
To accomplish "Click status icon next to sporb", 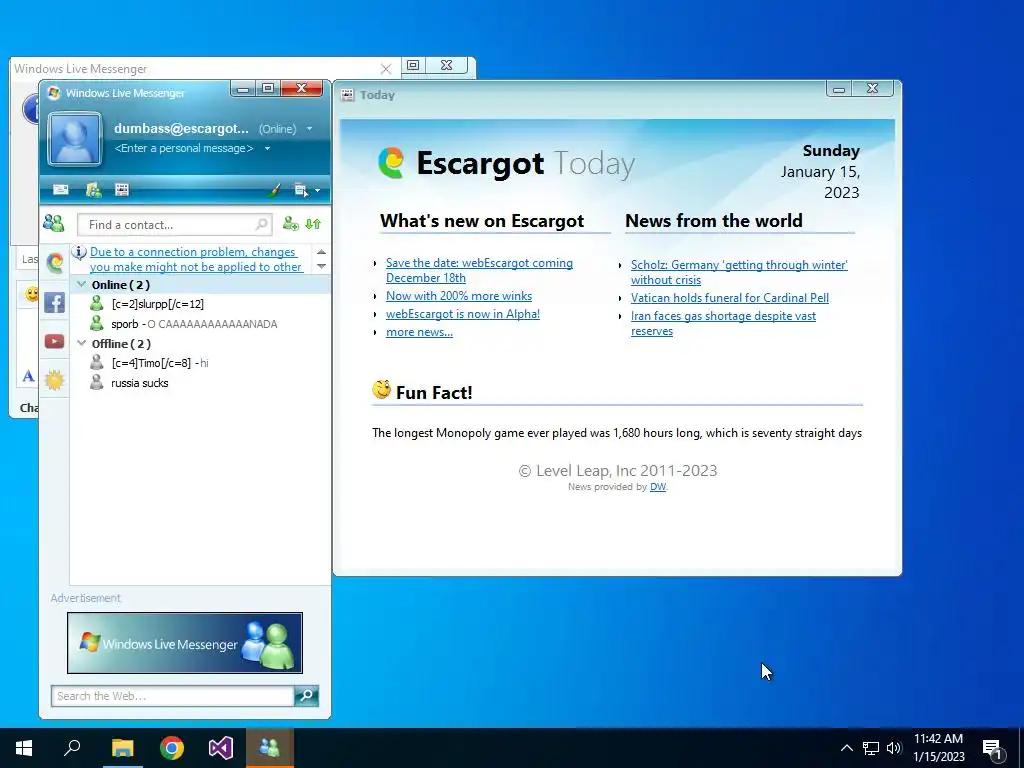I will point(97,323).
